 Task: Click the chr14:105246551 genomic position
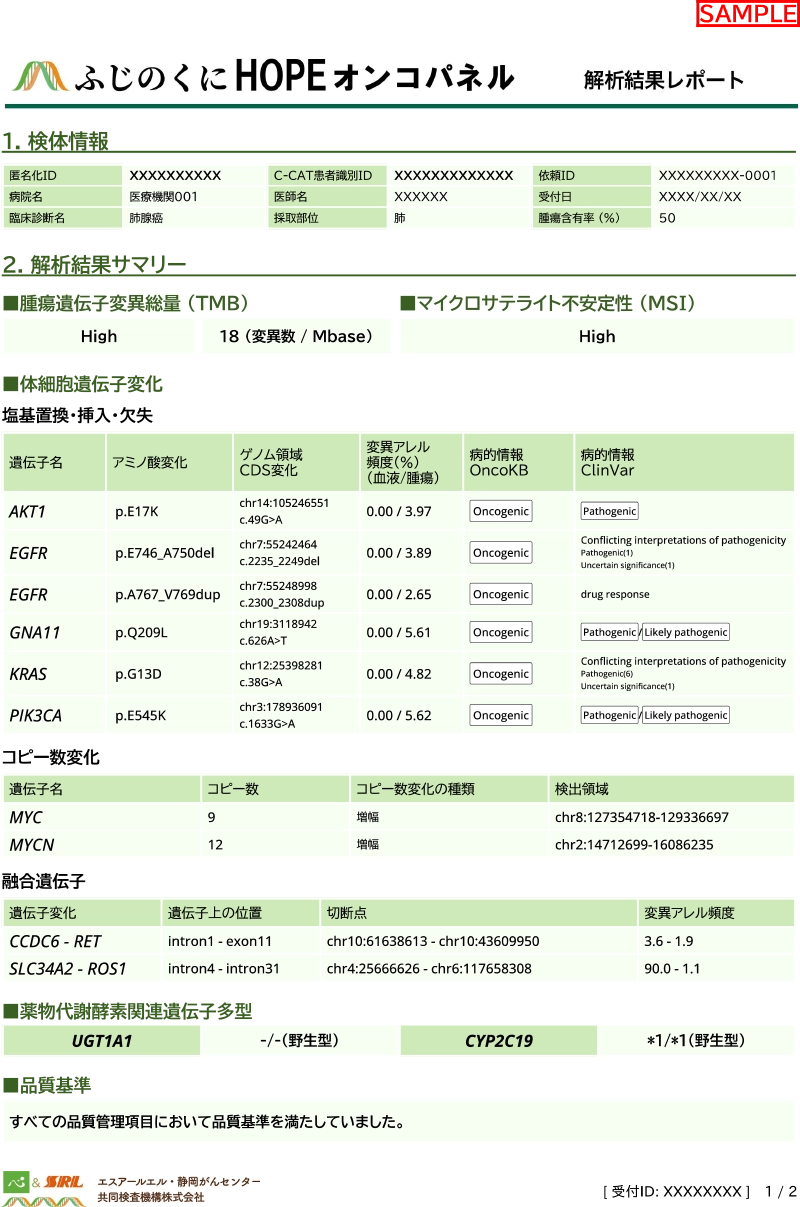pos(284,503)
